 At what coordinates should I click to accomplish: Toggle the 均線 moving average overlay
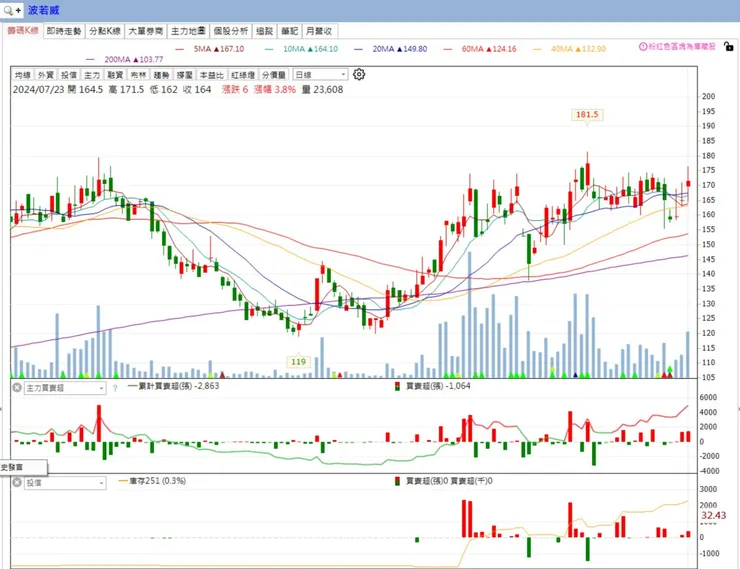click(22, 75)
